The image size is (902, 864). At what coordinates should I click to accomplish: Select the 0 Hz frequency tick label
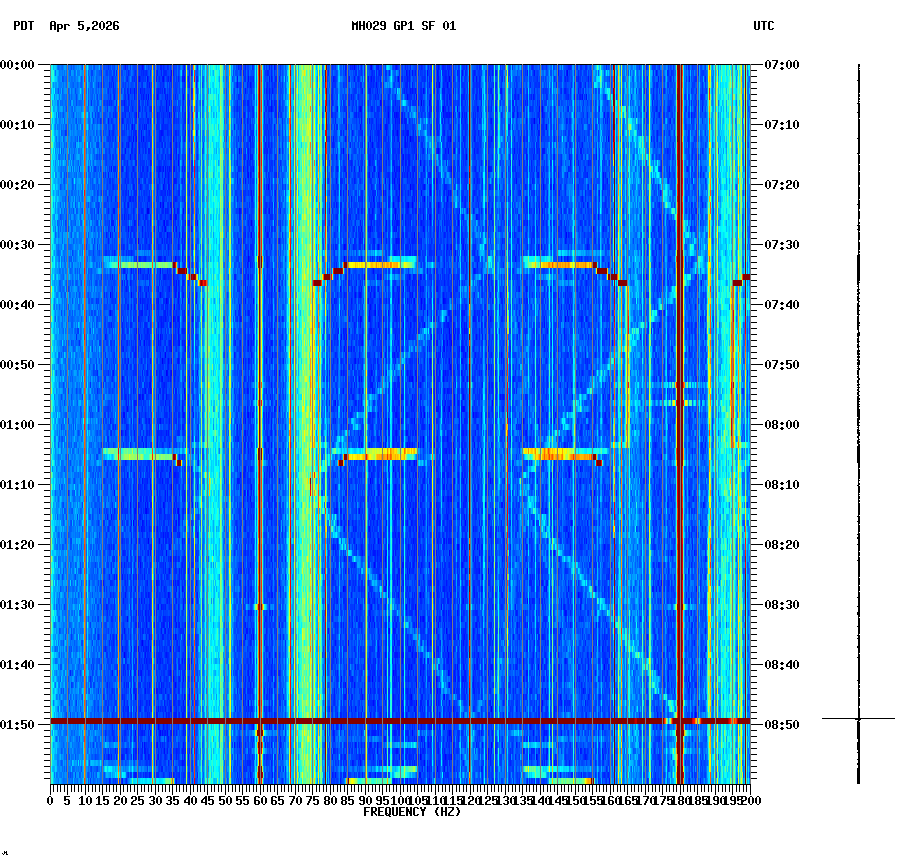click(x=49, y=800)
